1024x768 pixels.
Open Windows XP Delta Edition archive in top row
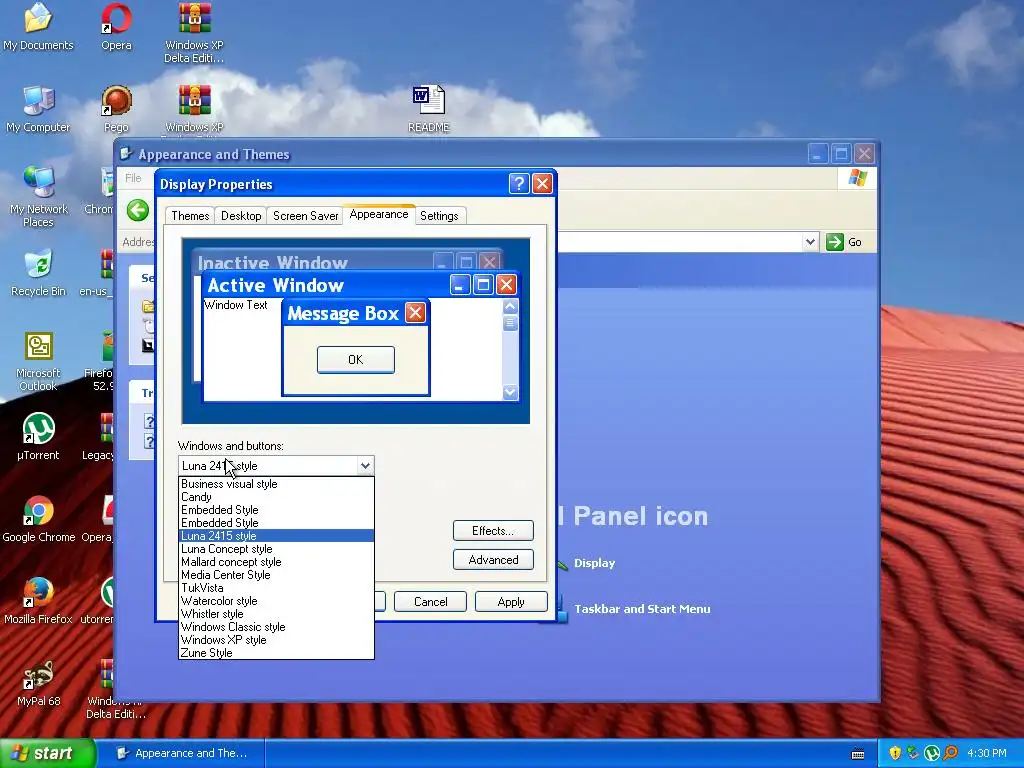(194, 33)
